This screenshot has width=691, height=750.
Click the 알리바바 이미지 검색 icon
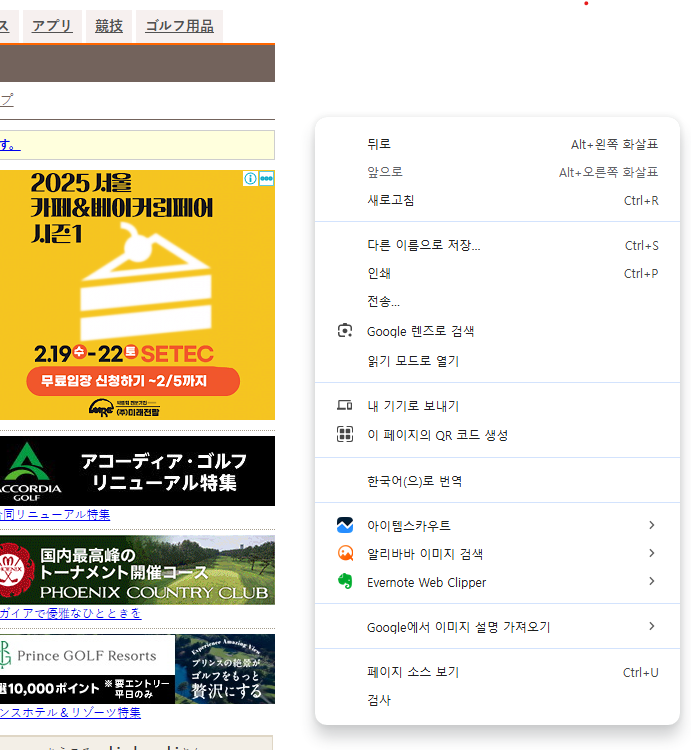coord(345,553)
